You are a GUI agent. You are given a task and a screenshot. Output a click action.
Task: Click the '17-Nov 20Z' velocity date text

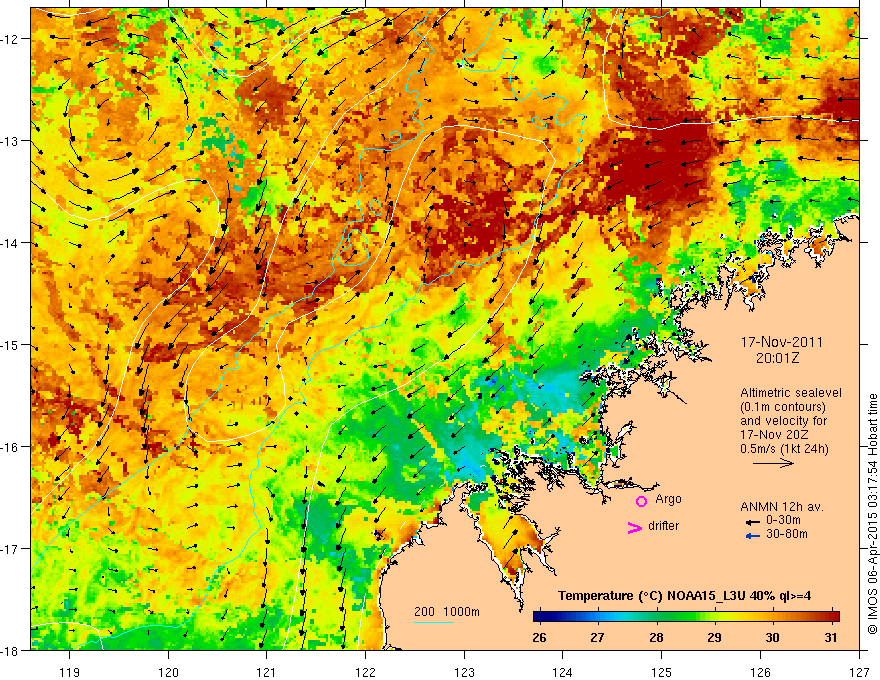[x=775, y=435]
